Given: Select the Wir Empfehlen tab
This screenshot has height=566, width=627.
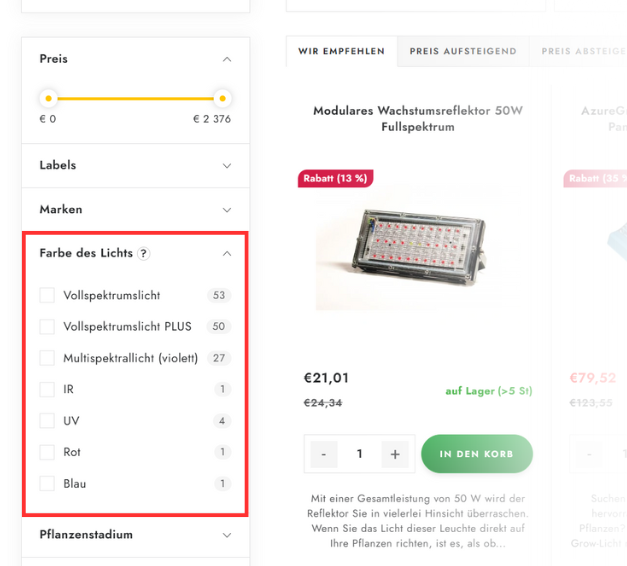Looking at the screenshot, I should [341, 51].
